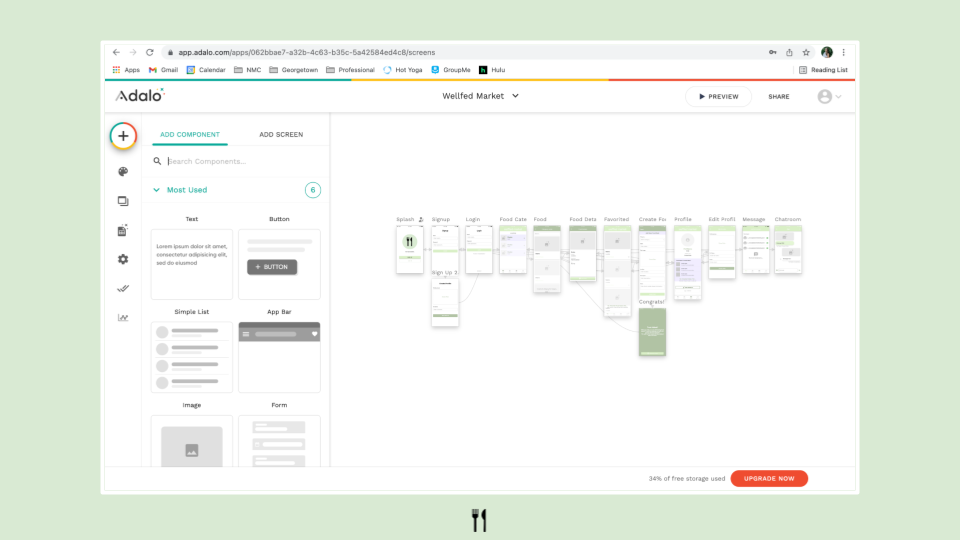The image size is (960, 540).
Task: Open the NMC bookmark folder
Action: pos(247,70)
